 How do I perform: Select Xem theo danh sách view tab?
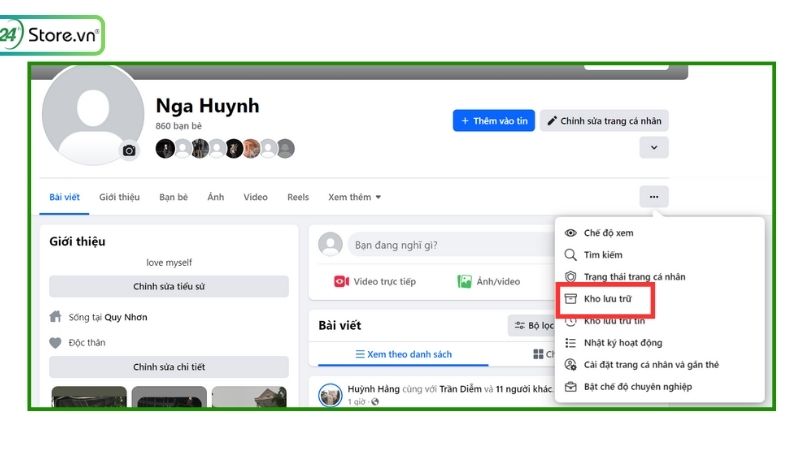point(403,354)
